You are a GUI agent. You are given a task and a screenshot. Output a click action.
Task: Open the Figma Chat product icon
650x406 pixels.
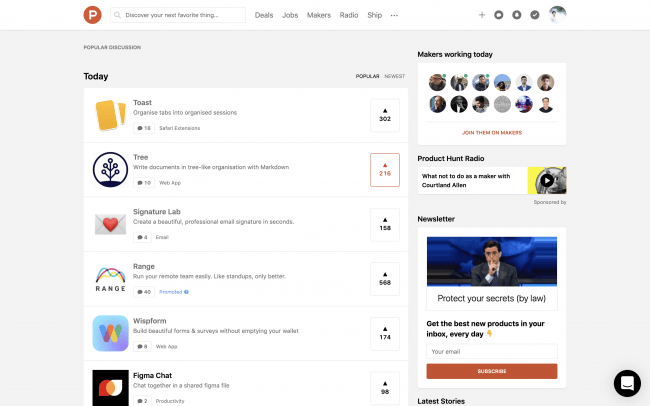110,388
